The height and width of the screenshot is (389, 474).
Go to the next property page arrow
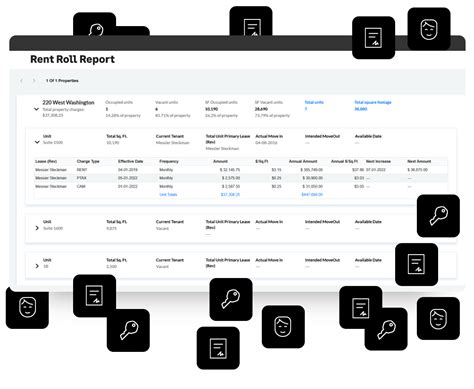tap(34, 81)
